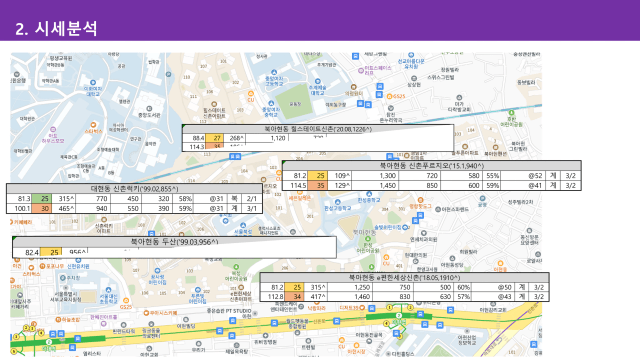Click the '770' cell in 신촌럭키 table
Viewport: 640px width, 360px height.
coord(93,199)
